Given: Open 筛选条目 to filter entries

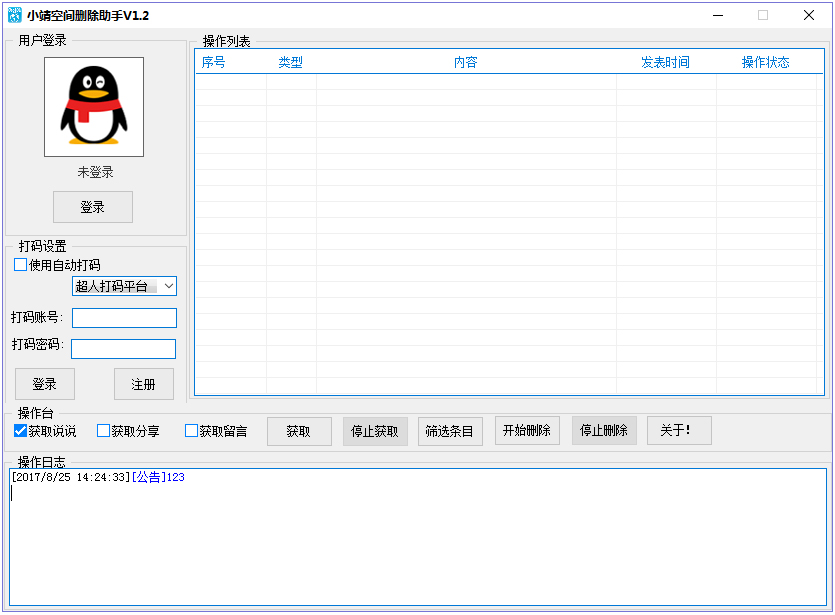Looking at the screenshot, I should 449,431.
